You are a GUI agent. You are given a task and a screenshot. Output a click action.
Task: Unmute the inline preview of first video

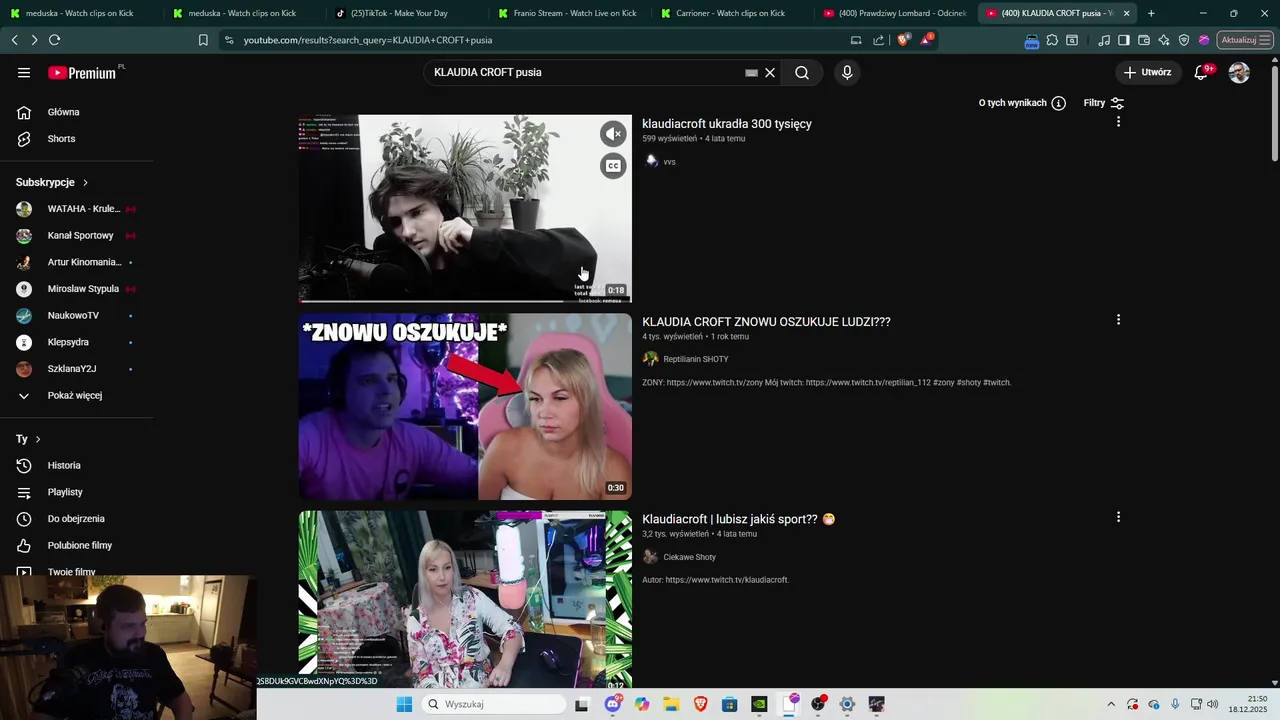[x=613, y=133]
